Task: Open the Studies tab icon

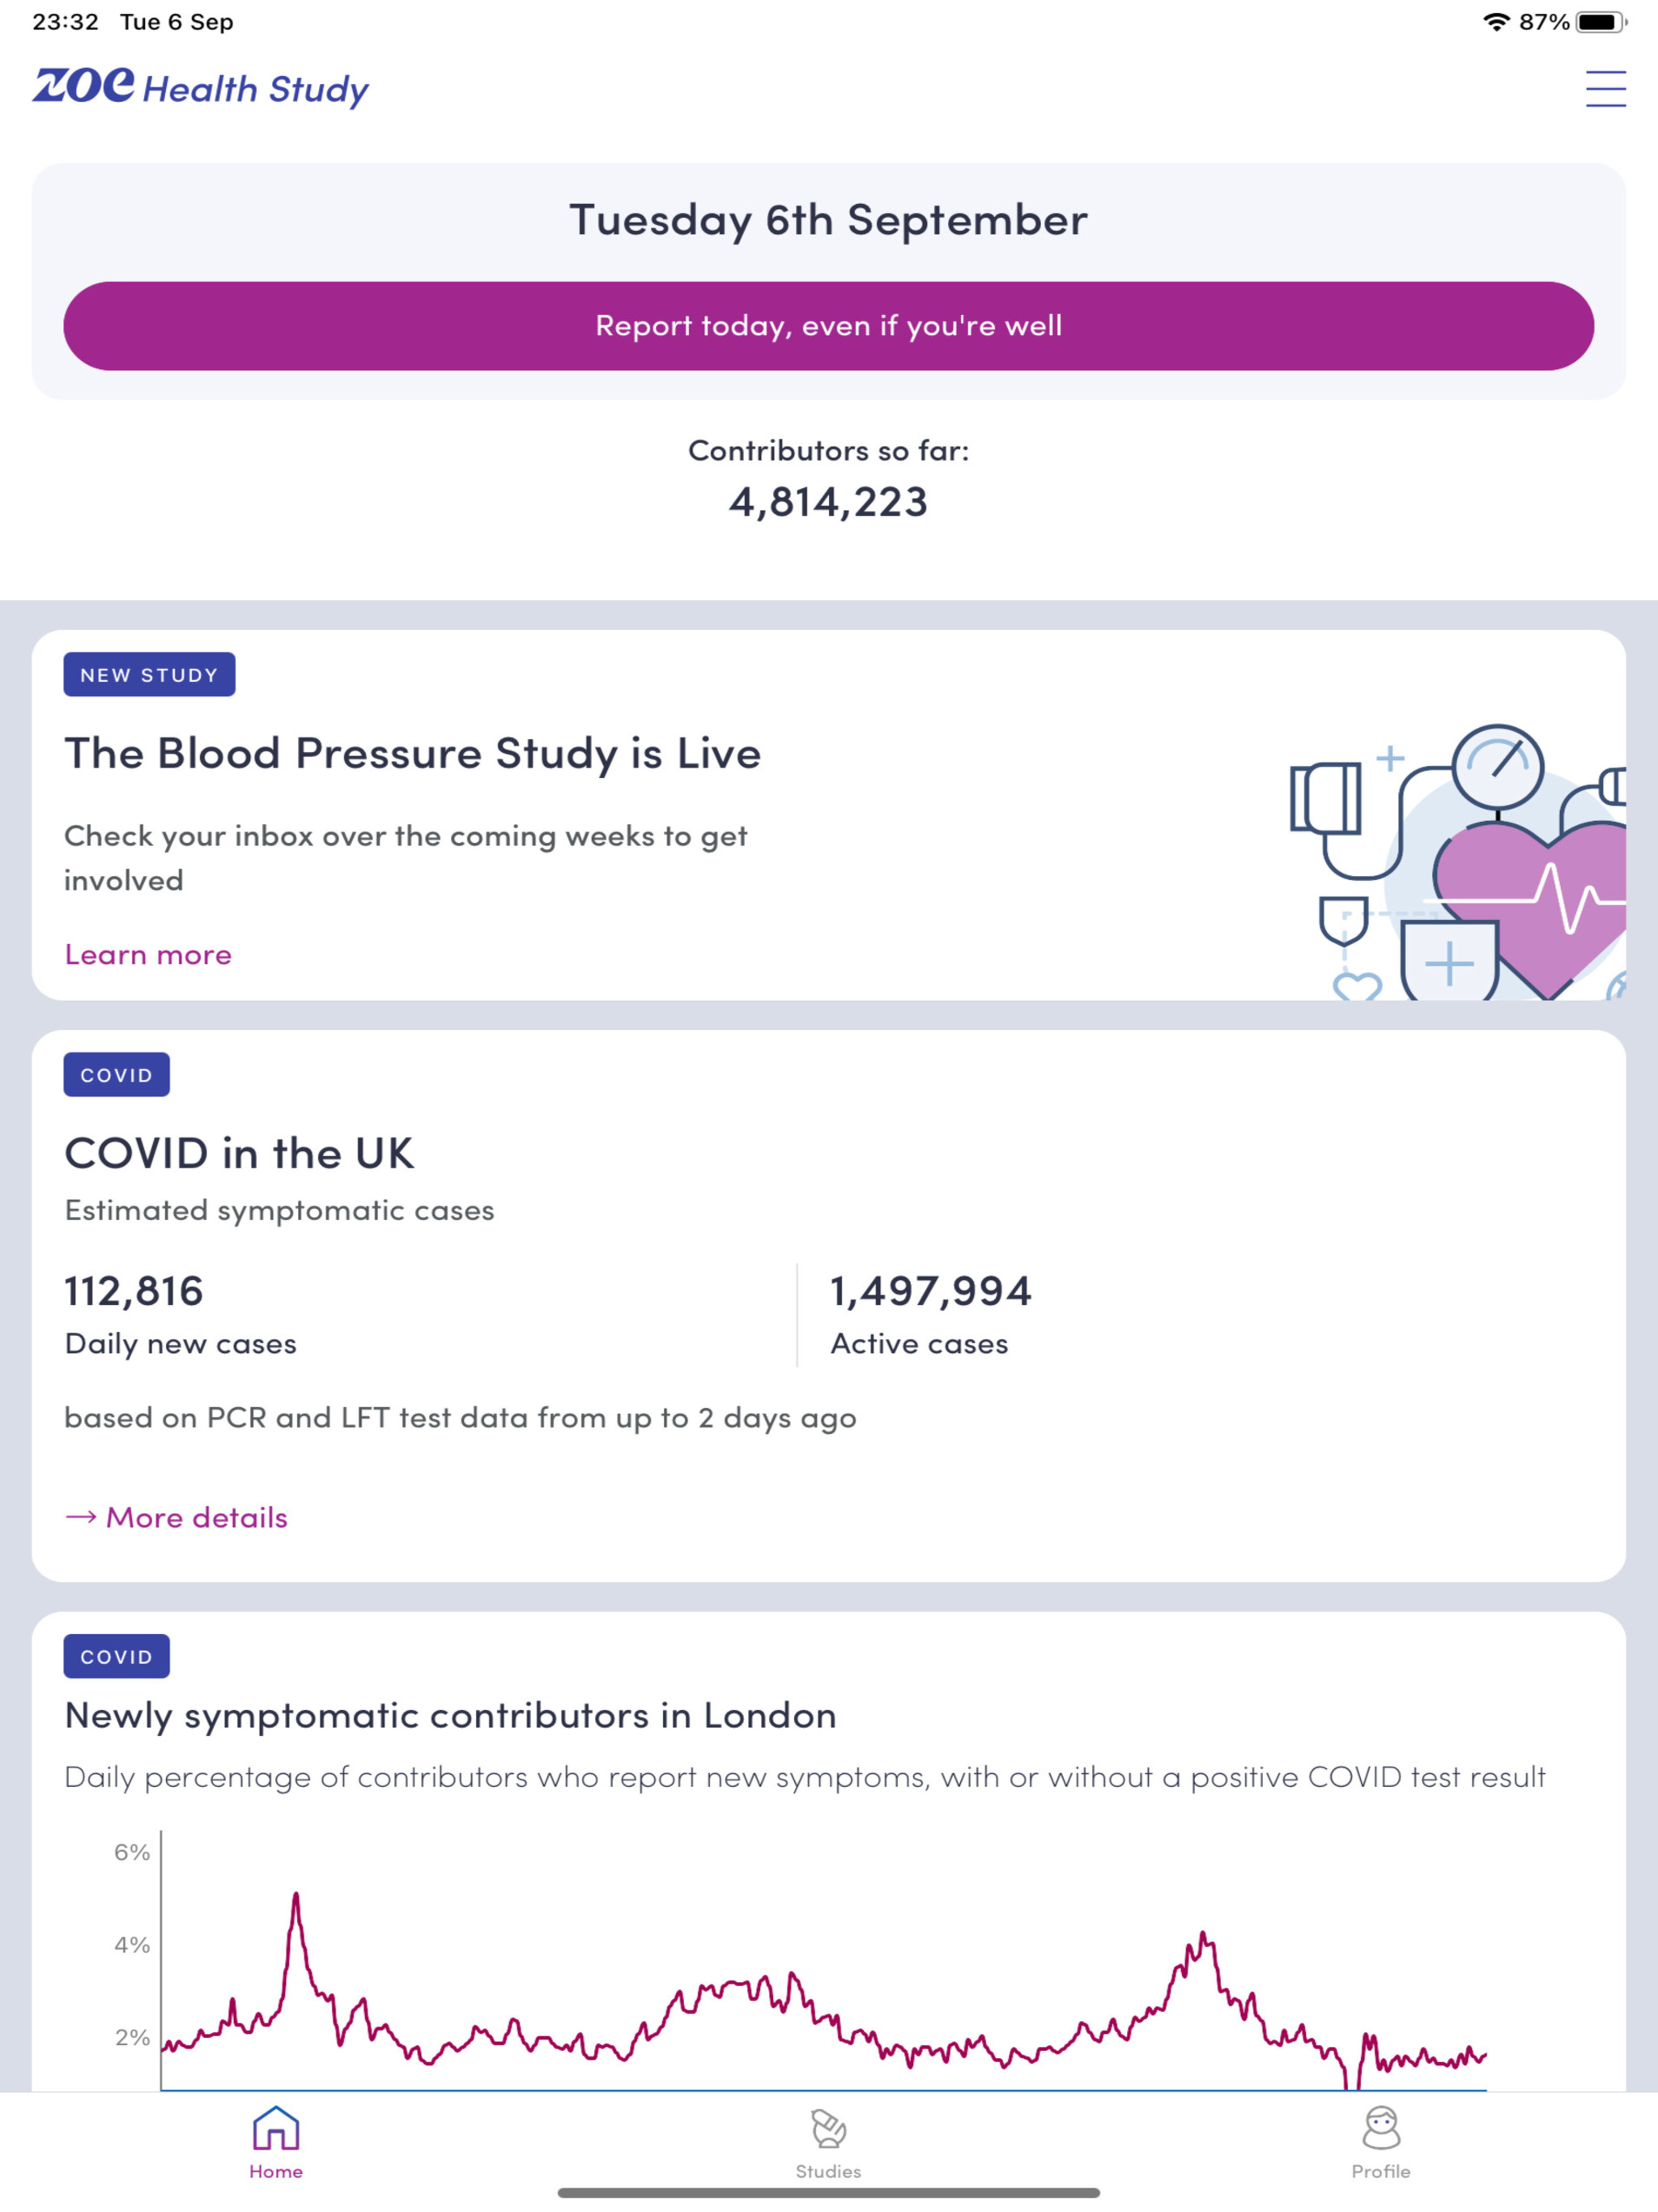Action: click(828, 2129)
